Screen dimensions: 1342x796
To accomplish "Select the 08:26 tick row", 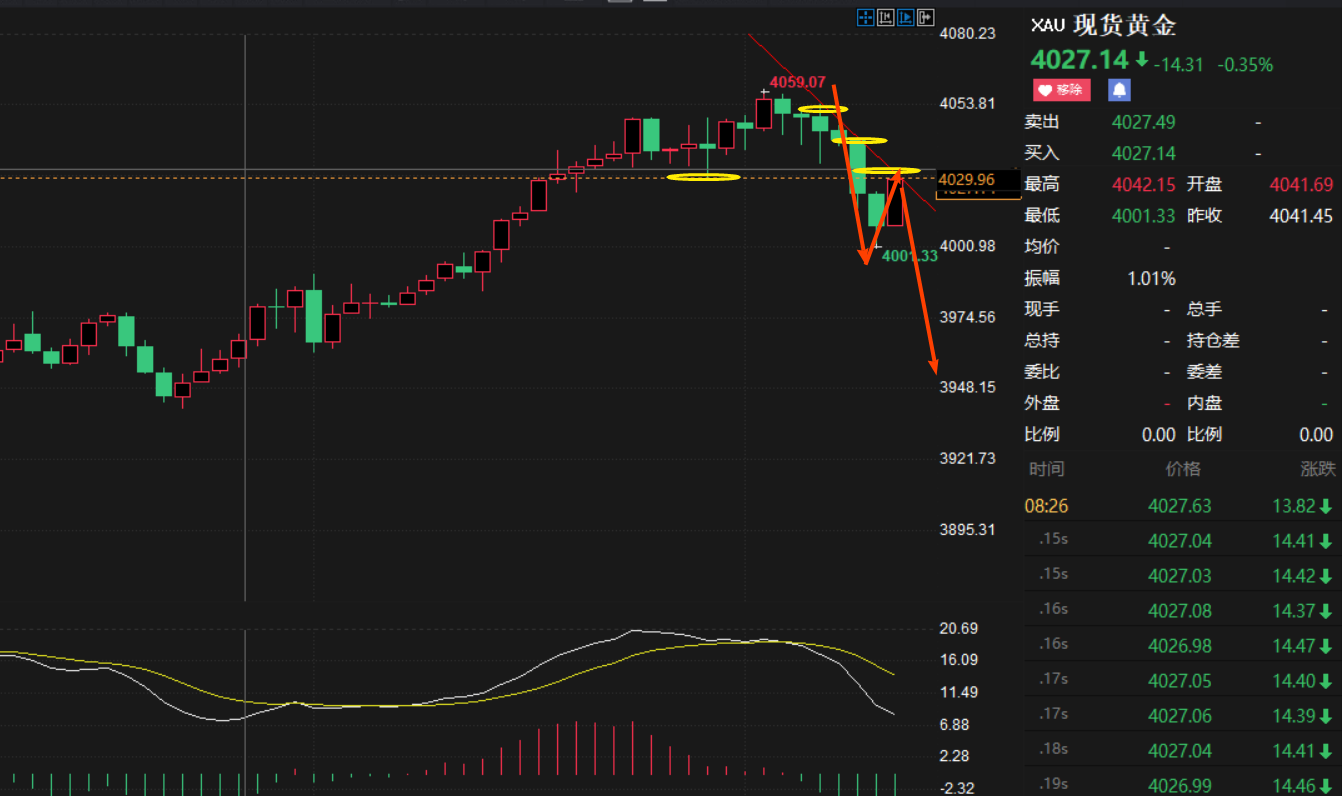I will [x=1182, y=506].
